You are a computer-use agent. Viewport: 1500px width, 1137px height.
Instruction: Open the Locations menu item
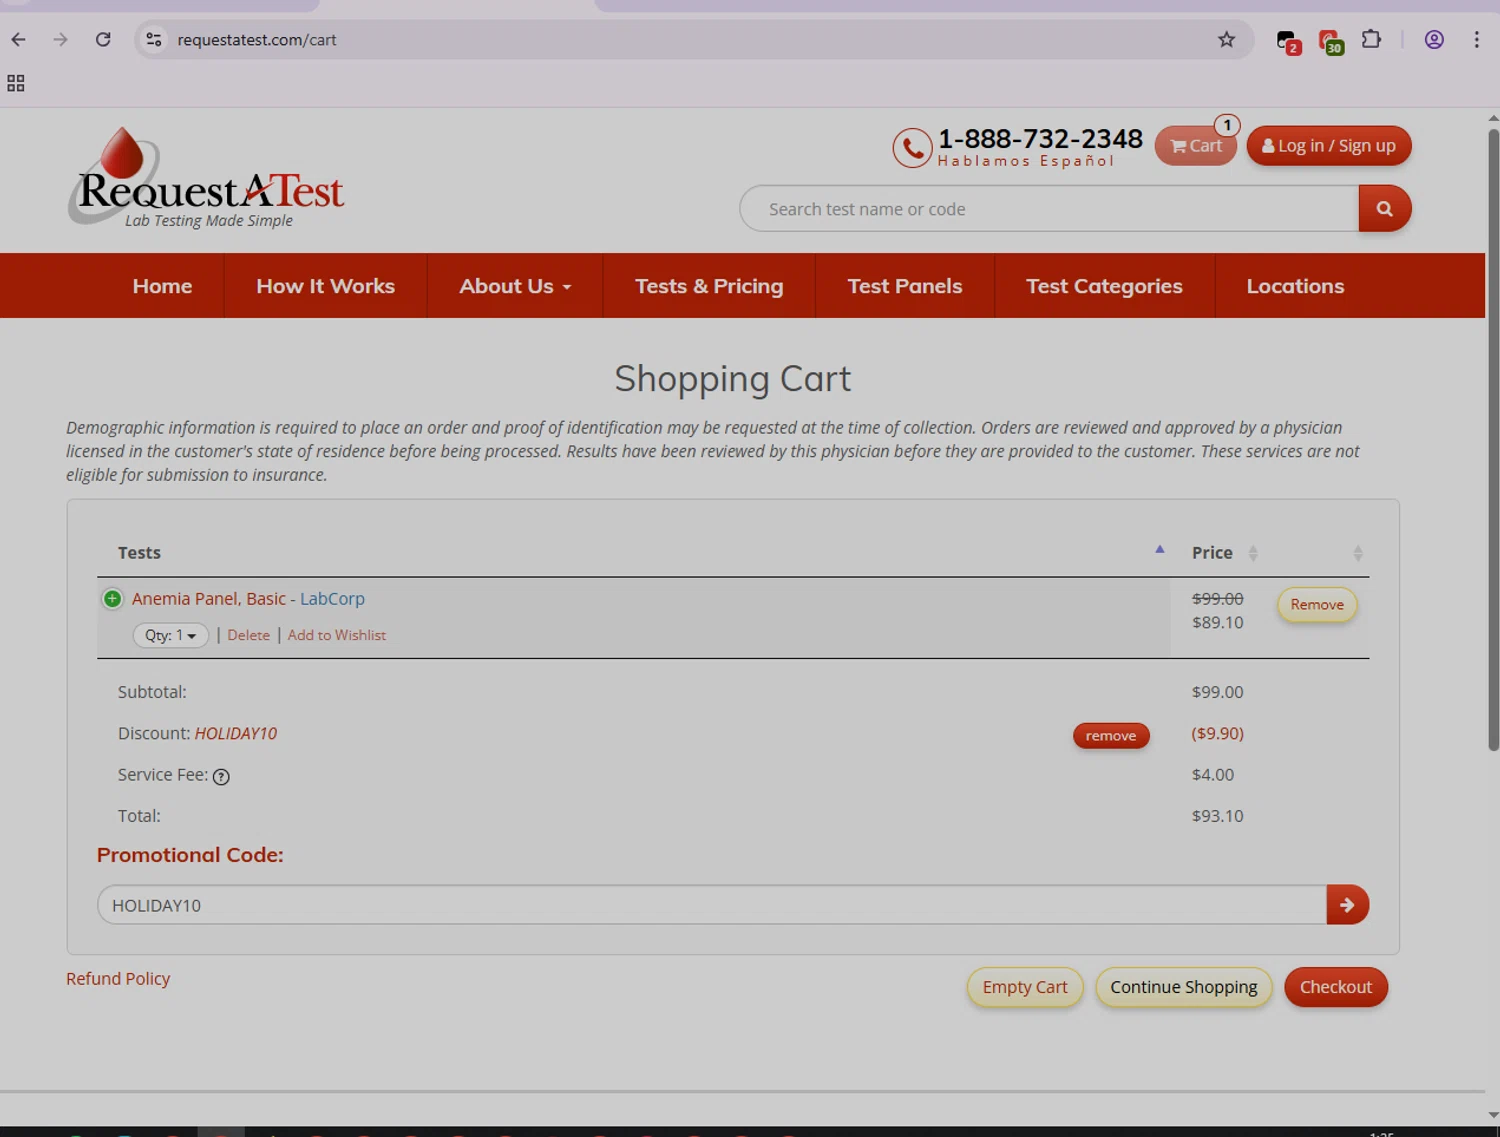(x=1295, y=286)
